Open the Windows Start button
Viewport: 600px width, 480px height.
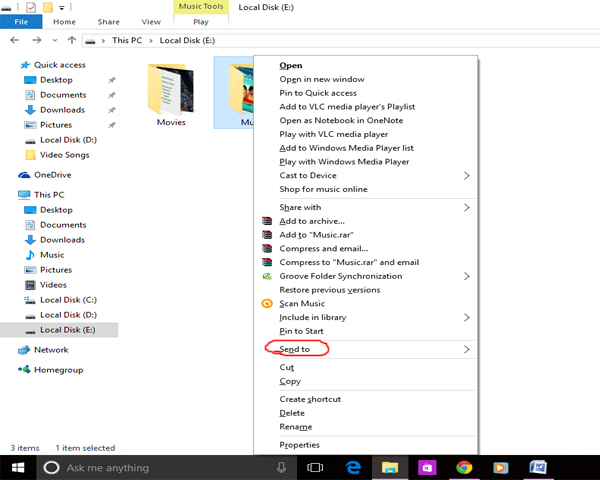click(x=18, y=467)
